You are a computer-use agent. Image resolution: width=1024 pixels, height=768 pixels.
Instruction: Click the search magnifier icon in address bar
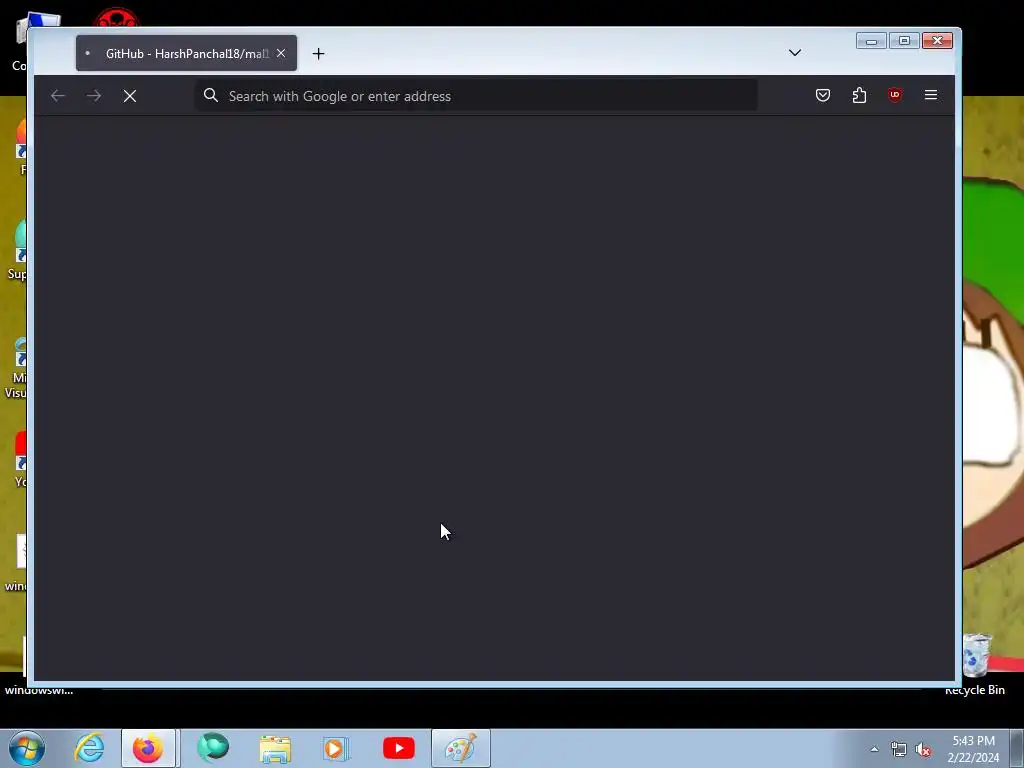210,95
